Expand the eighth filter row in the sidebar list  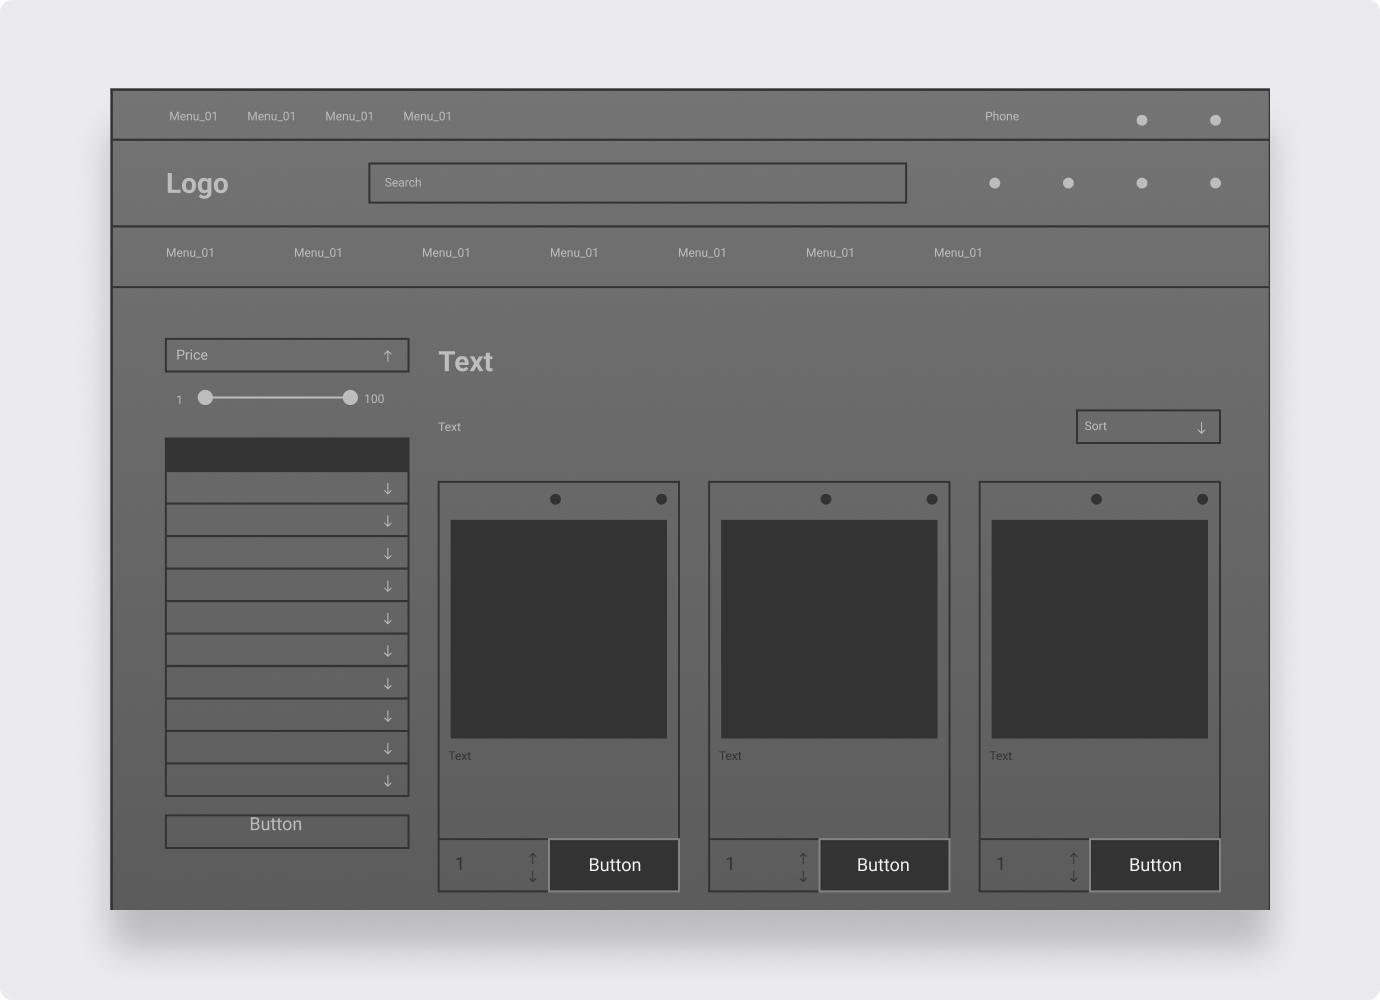pyautogui.click(x=287, y=715)
